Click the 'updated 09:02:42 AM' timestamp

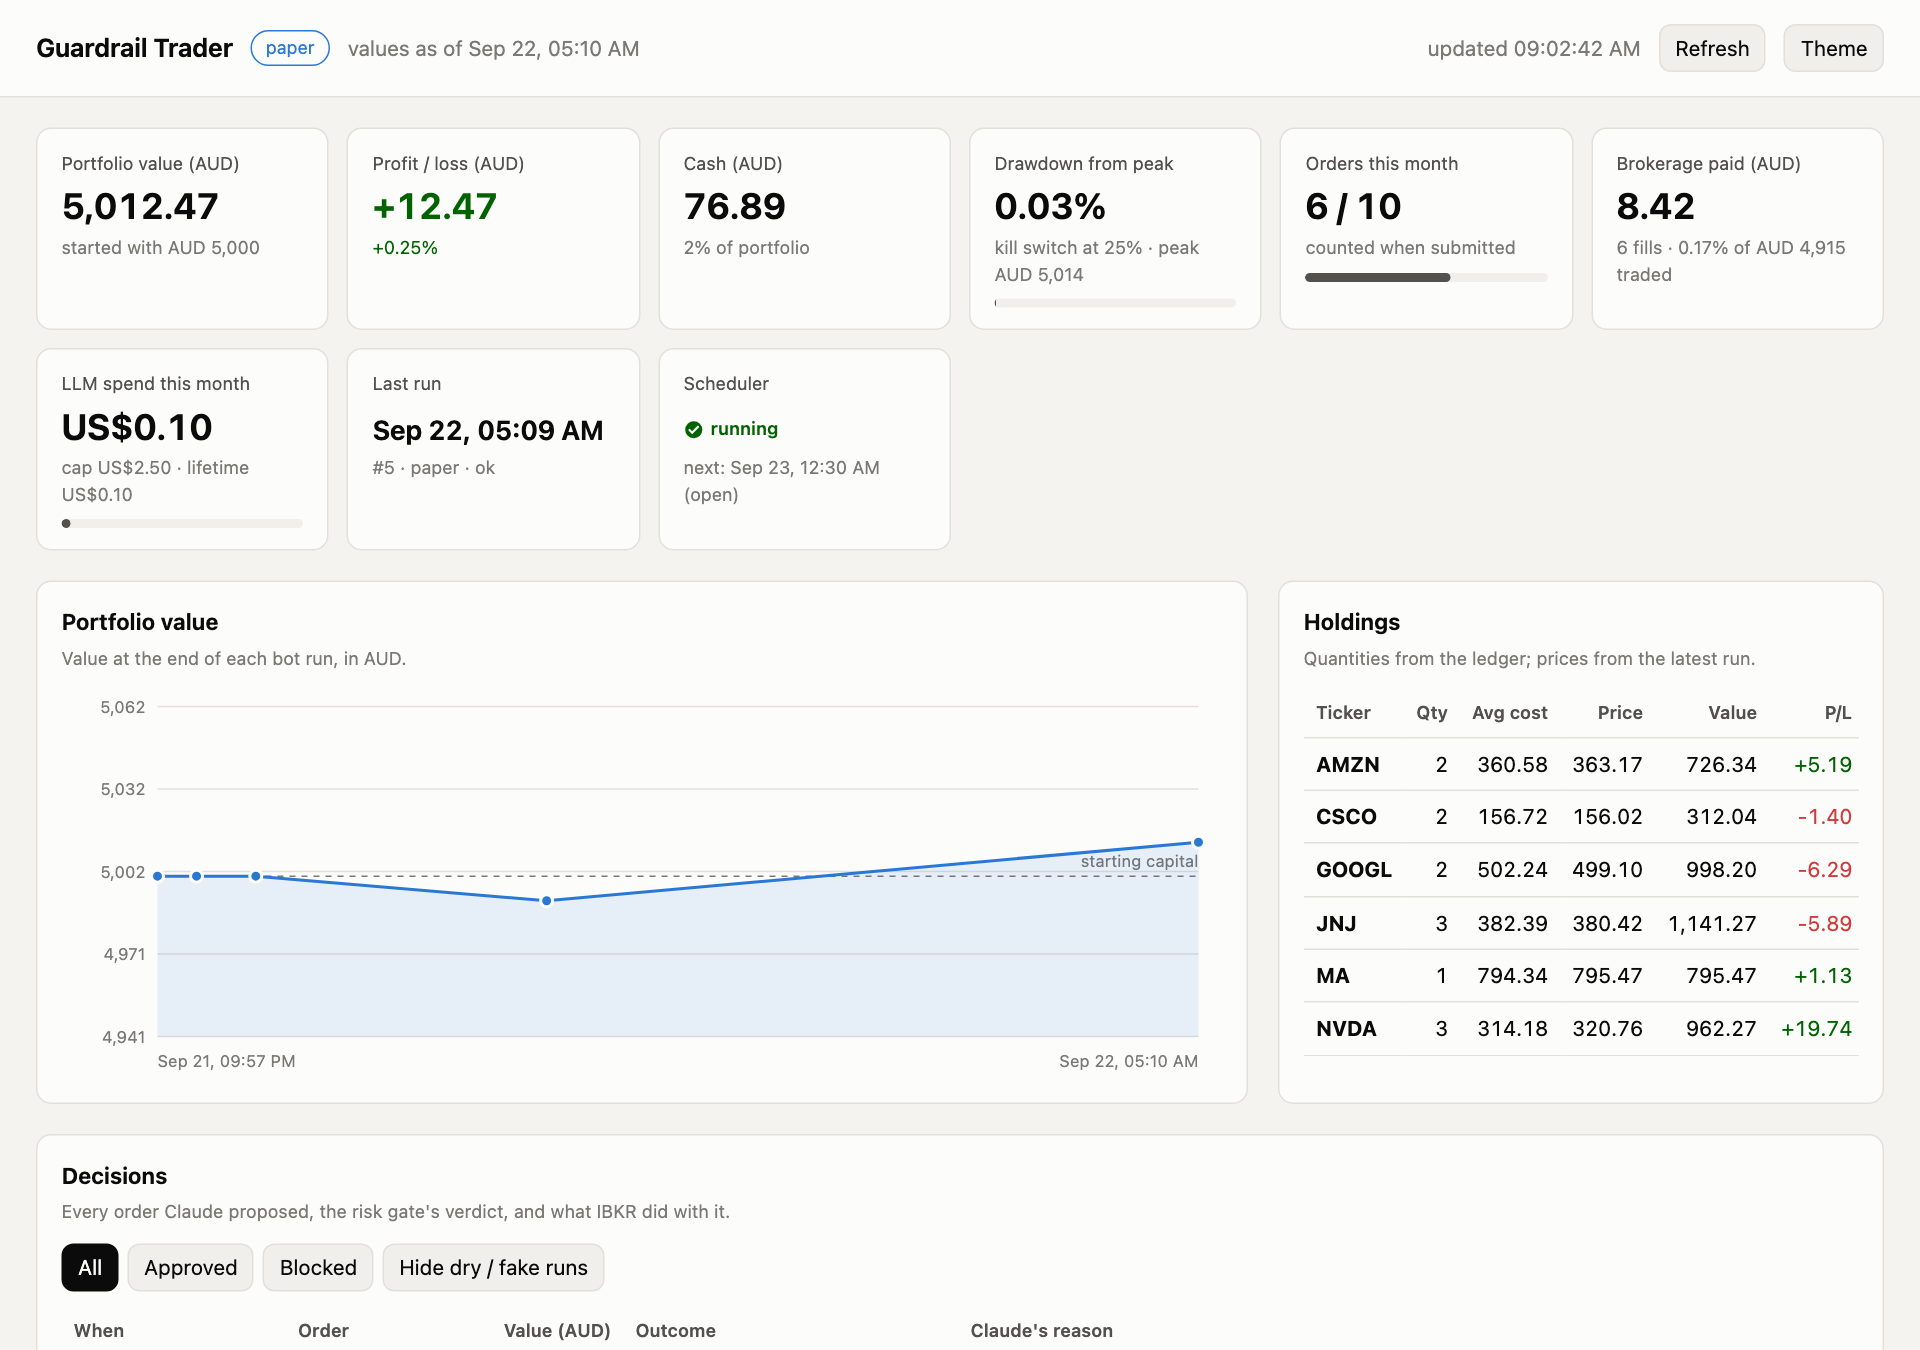pos(1533,49)
